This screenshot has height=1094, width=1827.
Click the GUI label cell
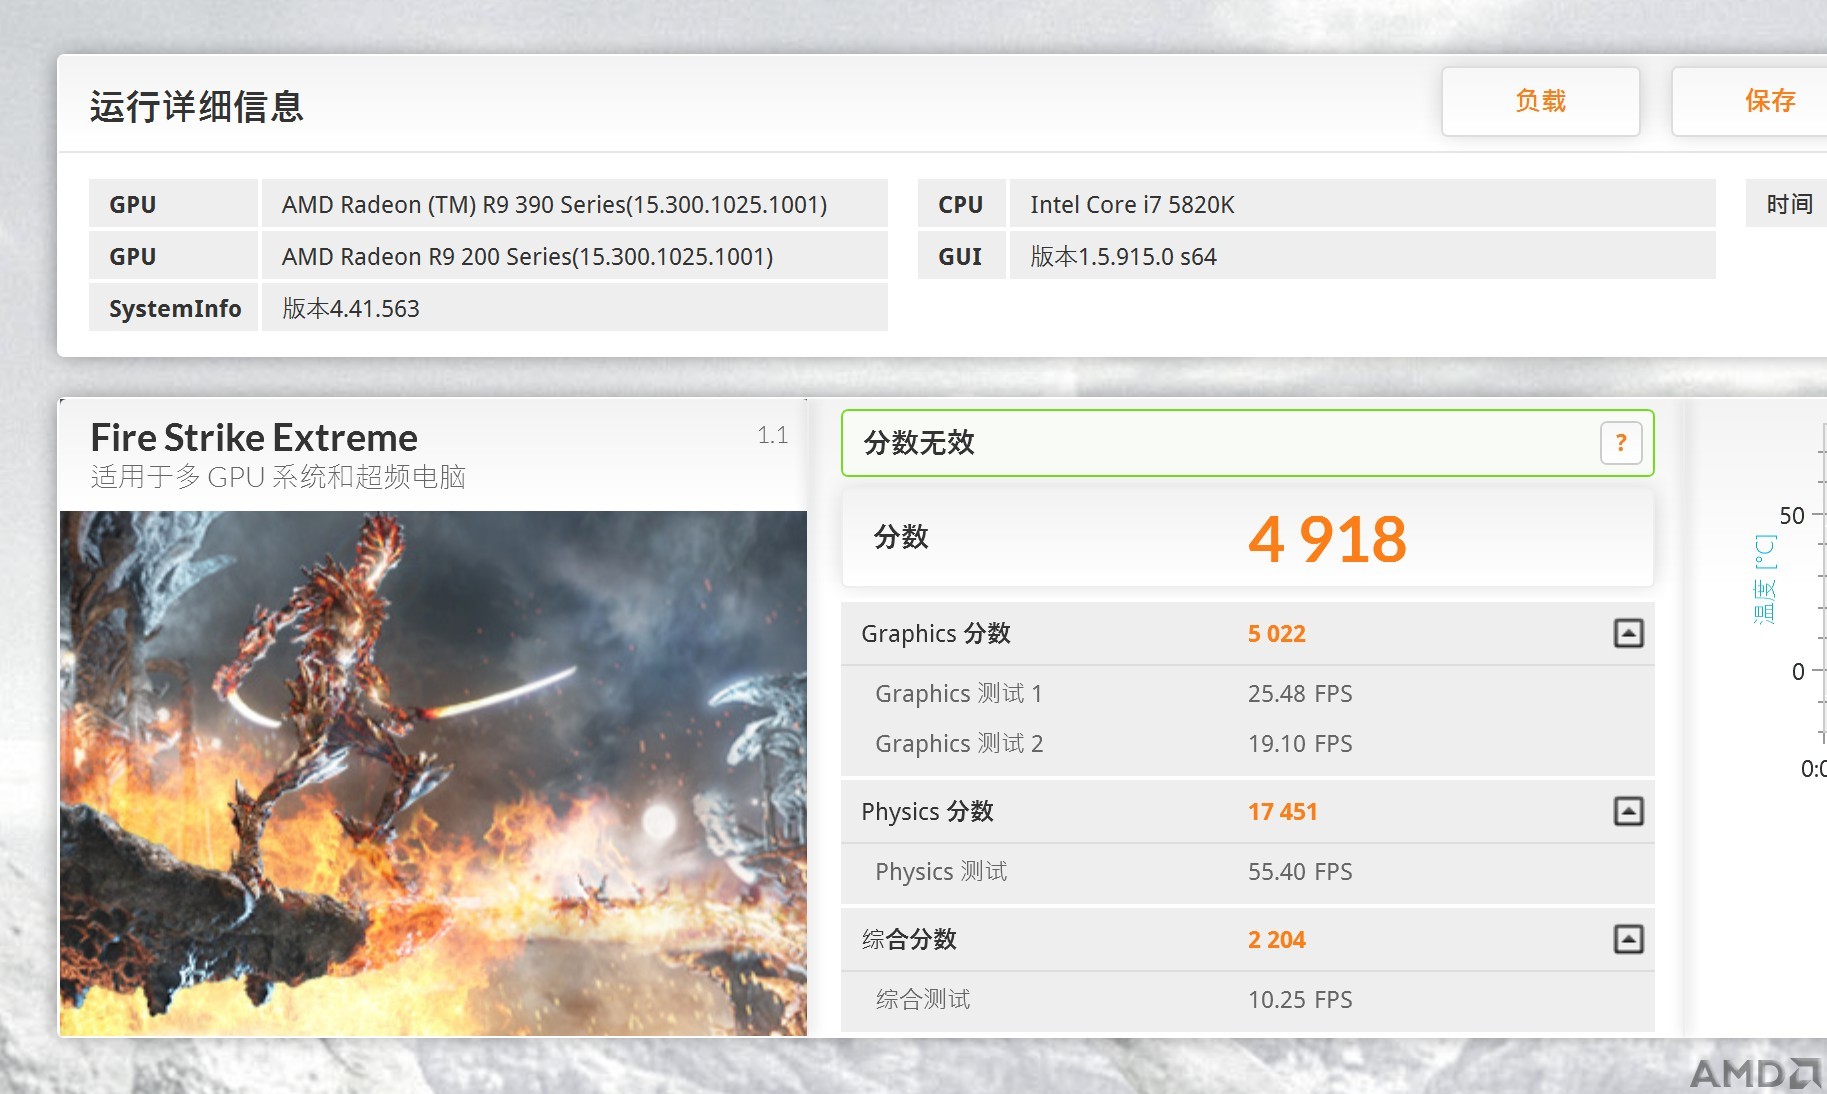point(961,256)
